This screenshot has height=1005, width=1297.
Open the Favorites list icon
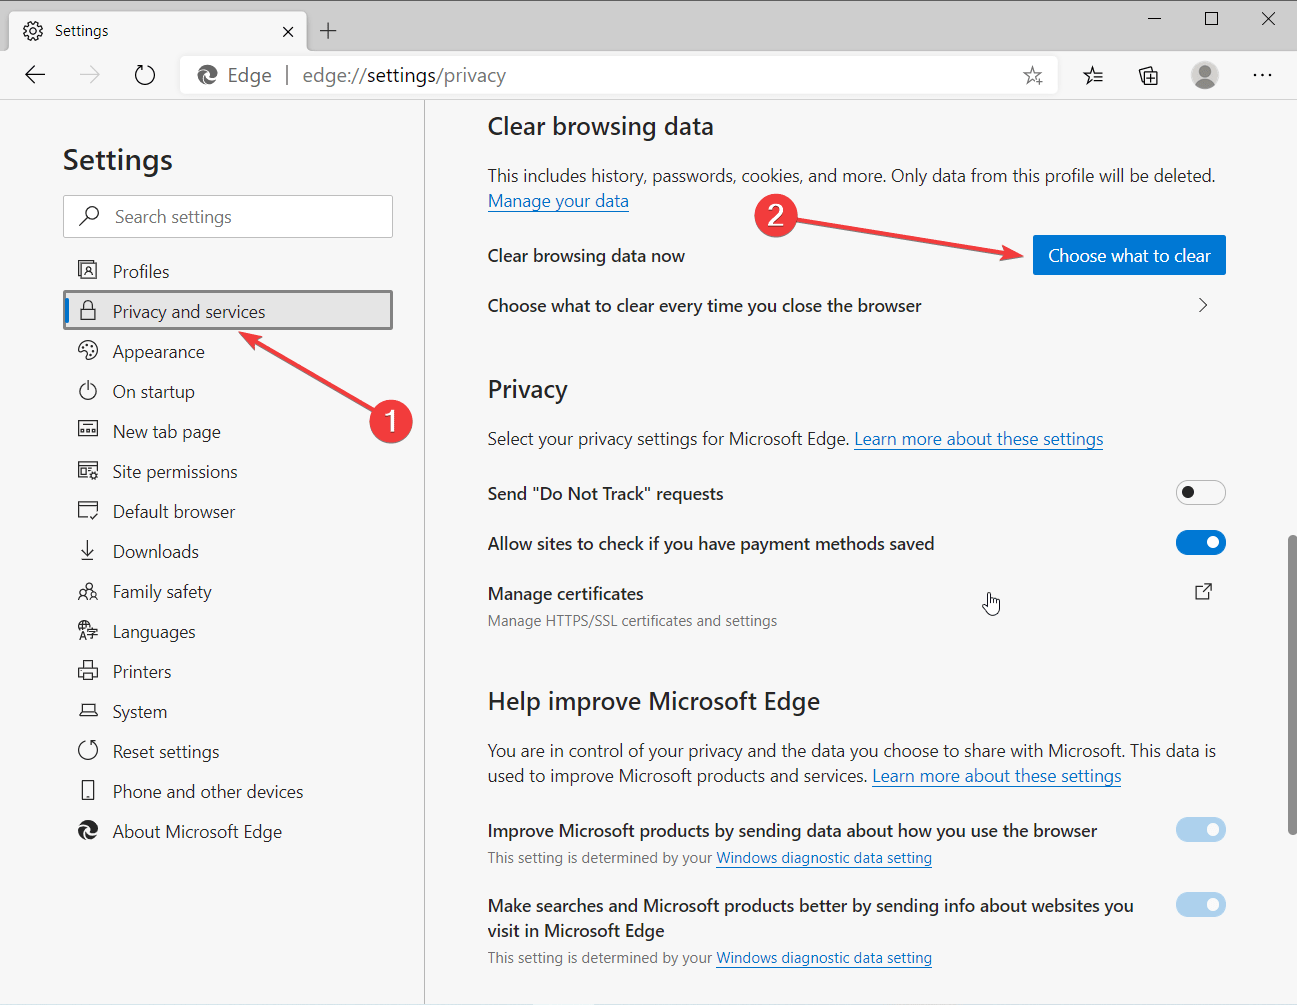coord(1093,75)
